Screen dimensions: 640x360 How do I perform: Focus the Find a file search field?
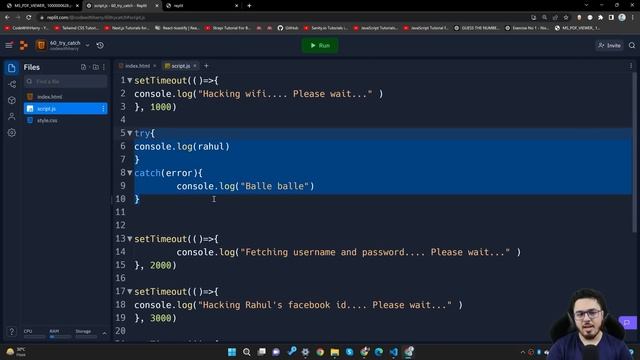(x=66, y=82)
